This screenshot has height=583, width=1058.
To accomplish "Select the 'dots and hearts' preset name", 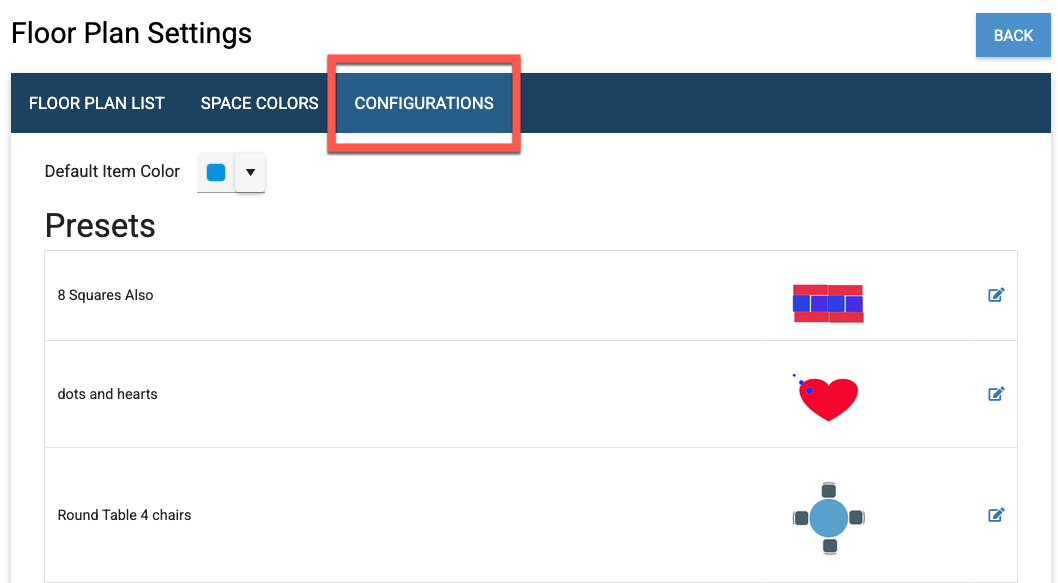I will click(107, 394).
